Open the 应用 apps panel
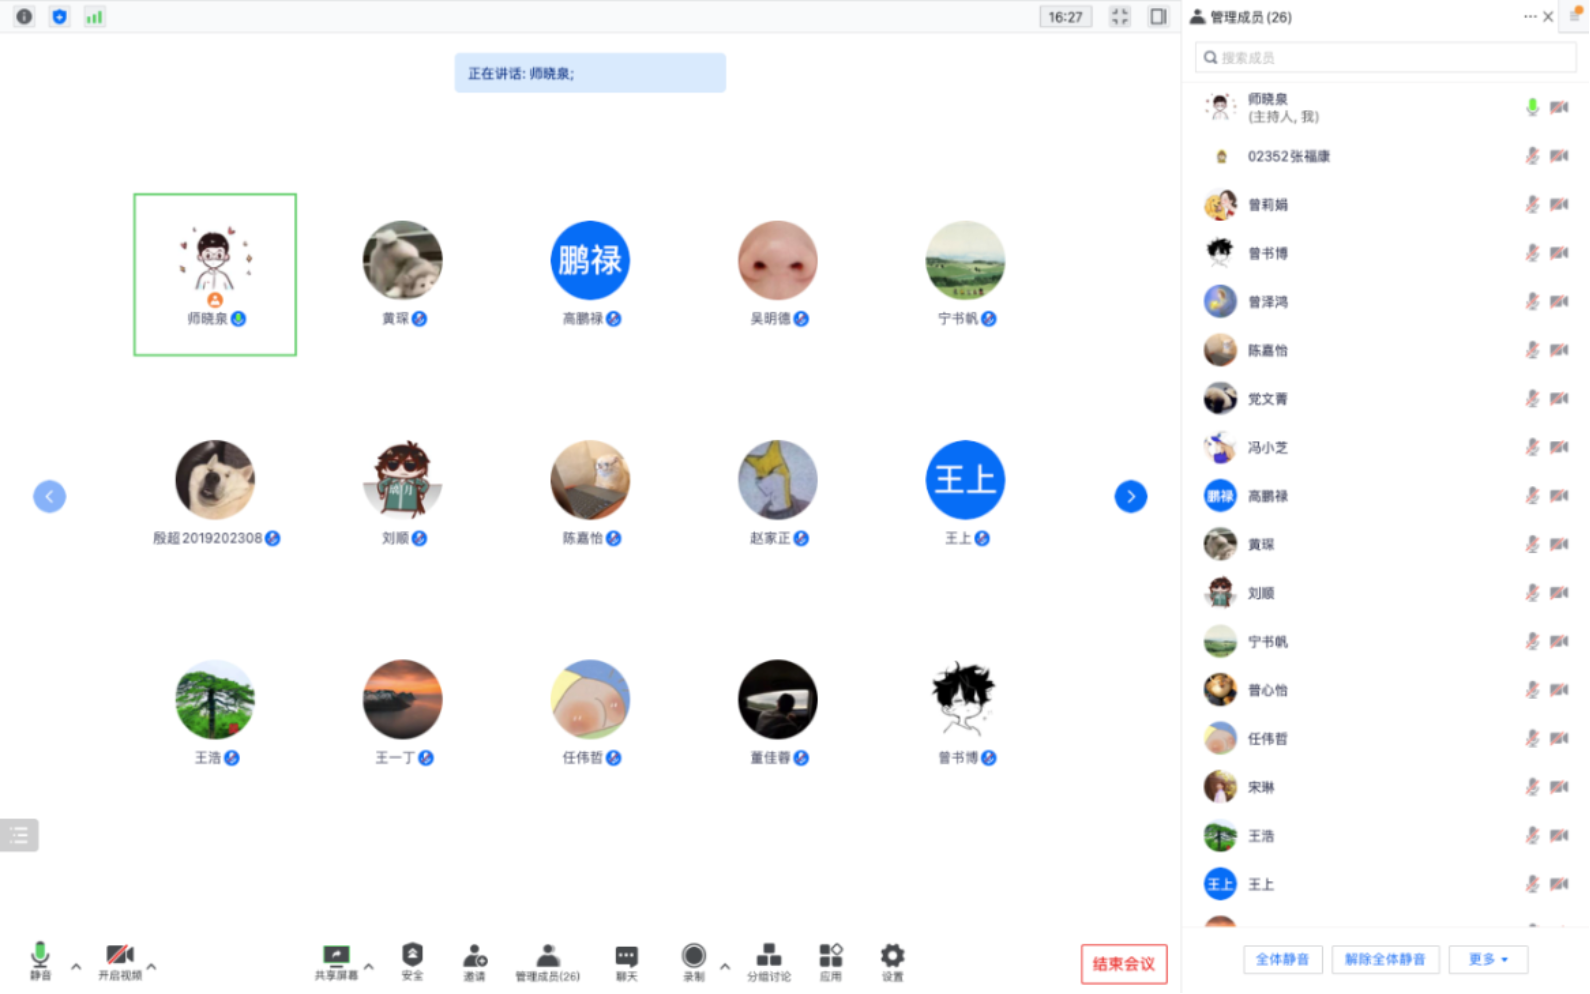This screenshot has height=994, width=1590. [830, 956]
